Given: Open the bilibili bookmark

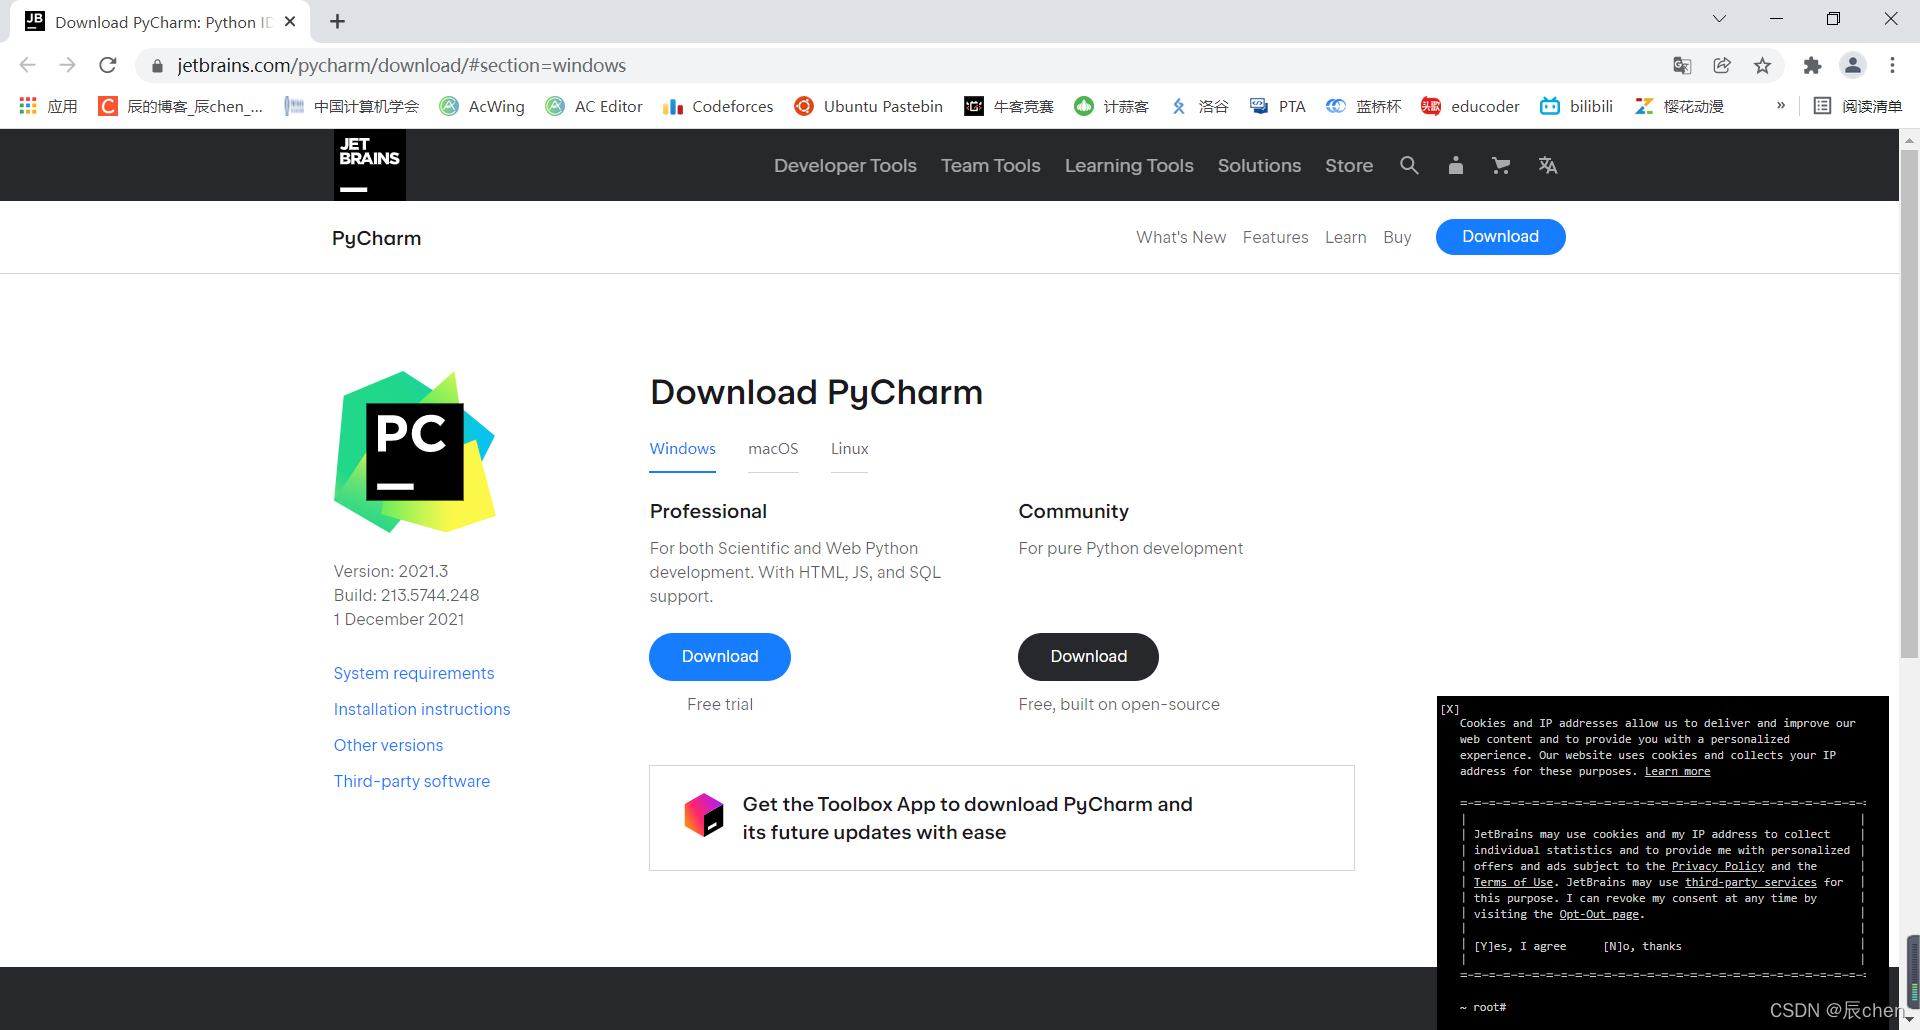Looking at the screenshot, I should pos(1576,106).
